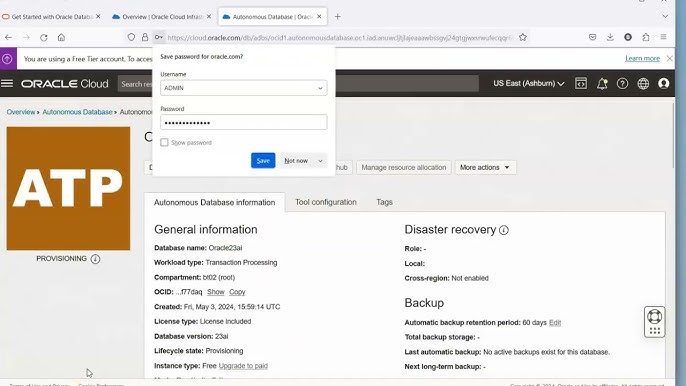Click the support lifebuoy help widget
Image resolution: width=686 pixels, height=386 pixels.
654,322
